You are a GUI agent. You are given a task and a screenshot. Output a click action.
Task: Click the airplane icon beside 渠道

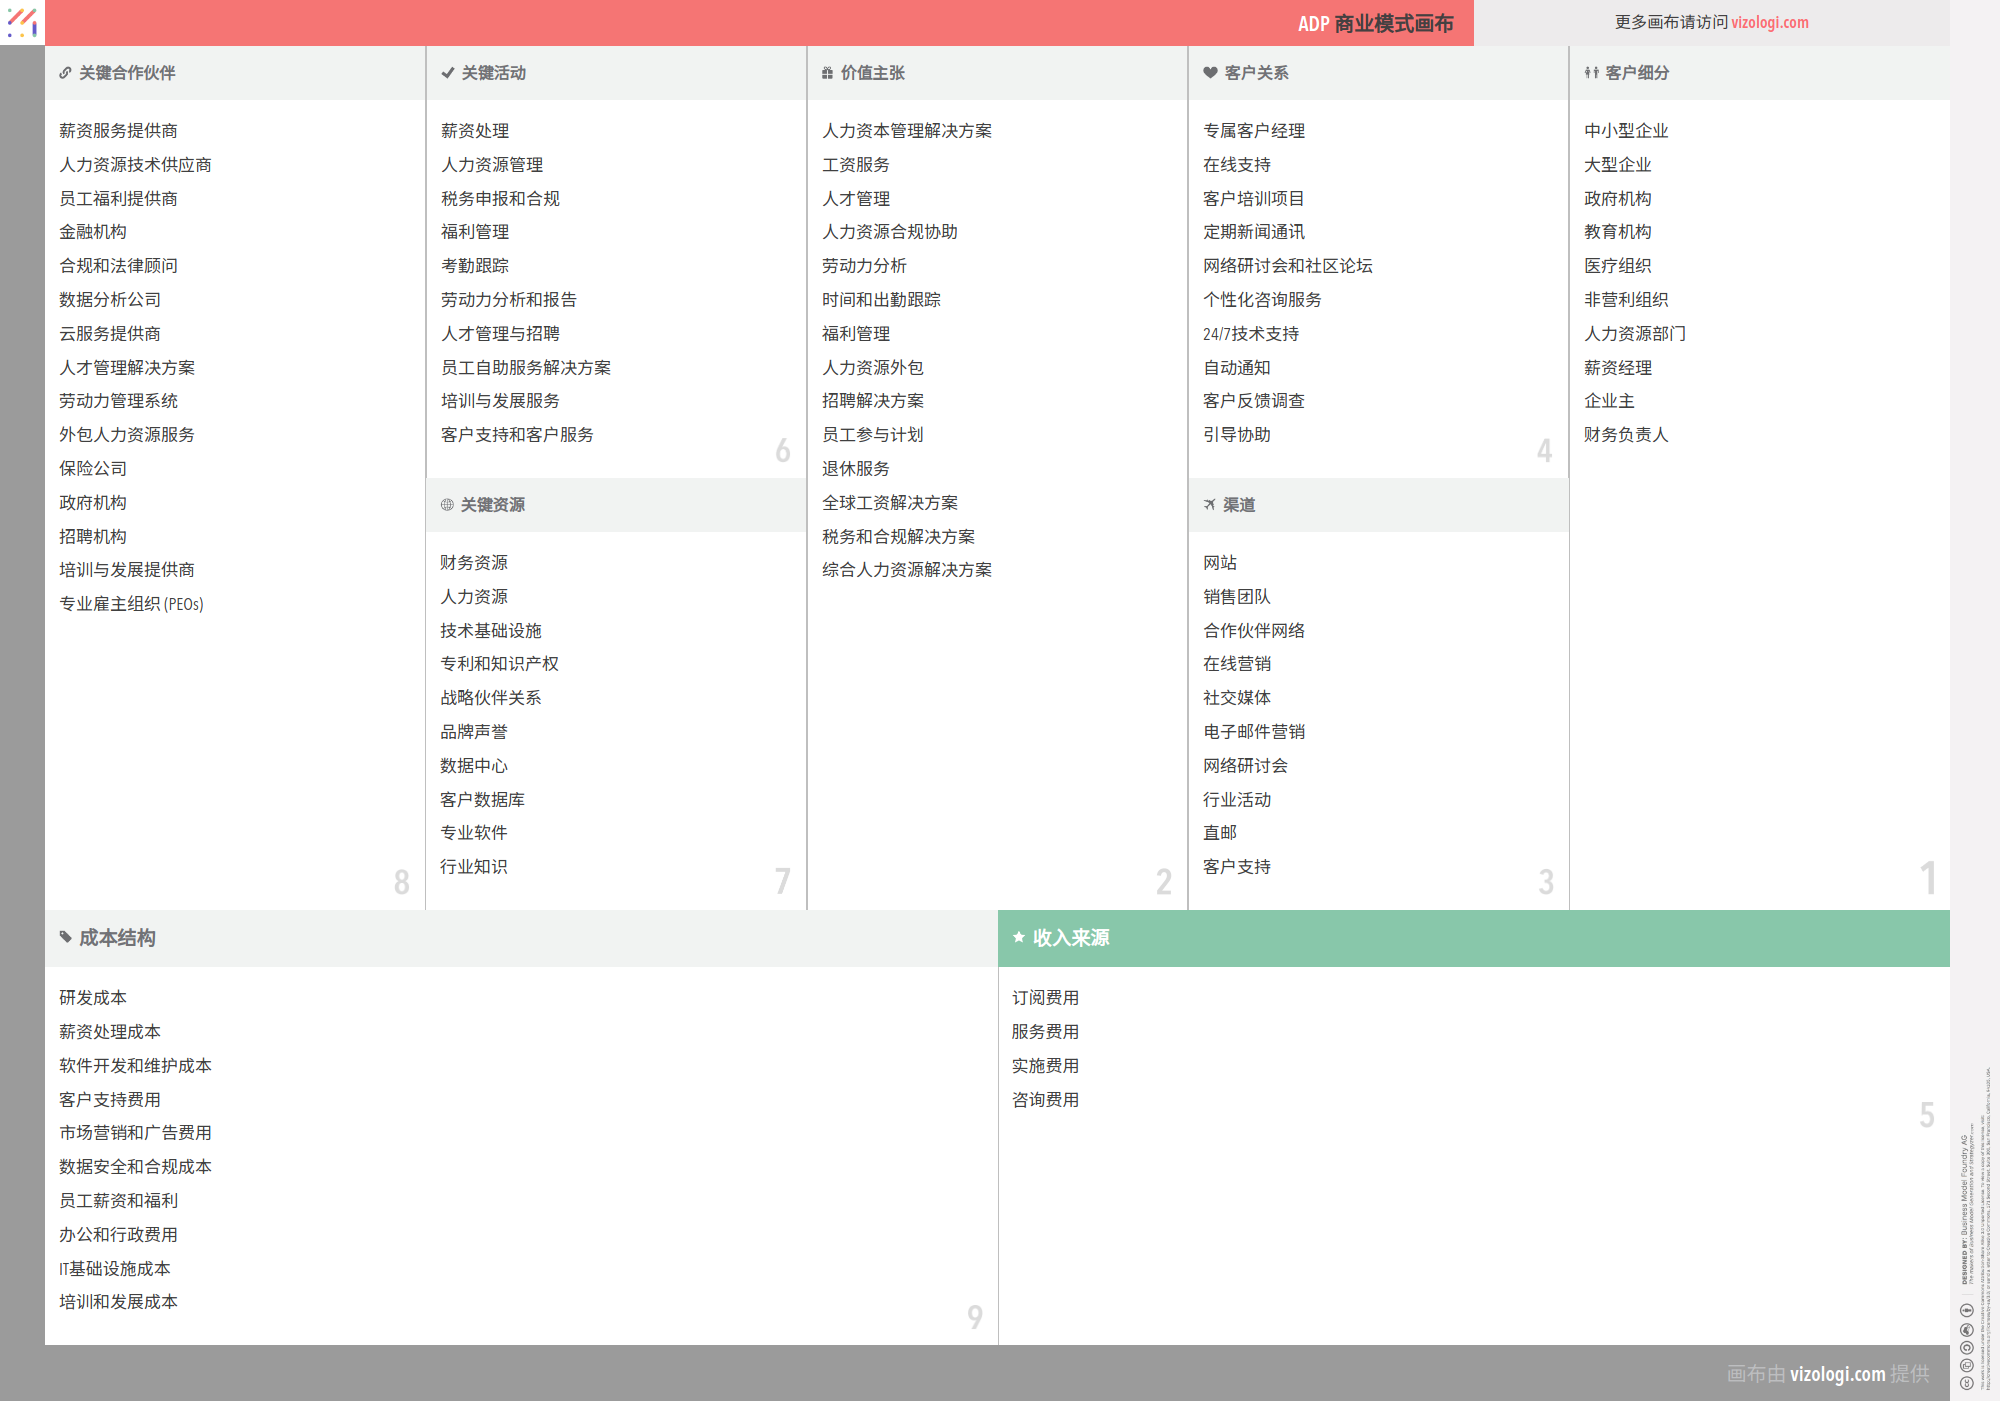1210,505
